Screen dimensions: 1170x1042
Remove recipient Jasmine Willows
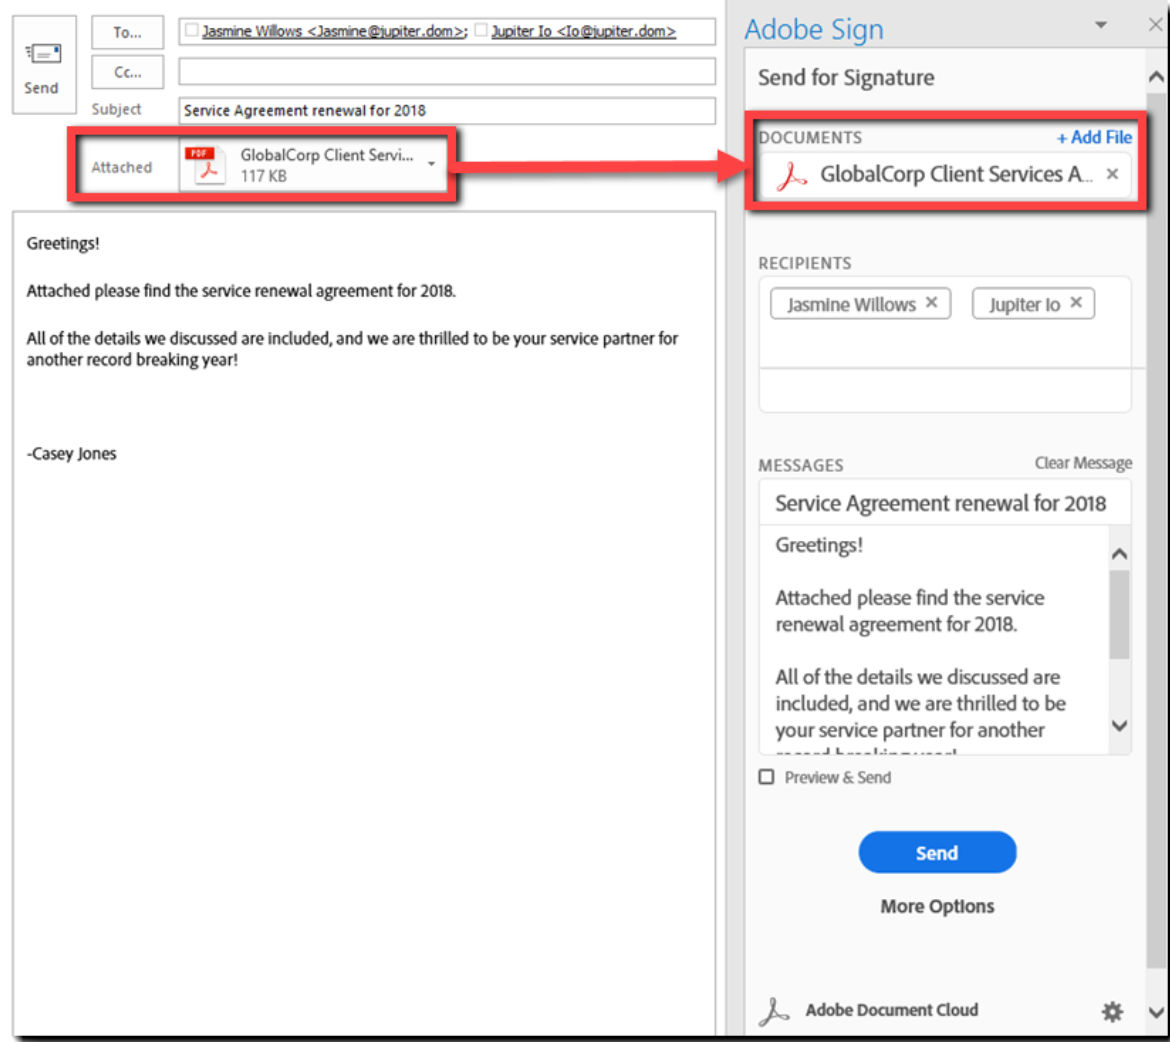(931, 302)
